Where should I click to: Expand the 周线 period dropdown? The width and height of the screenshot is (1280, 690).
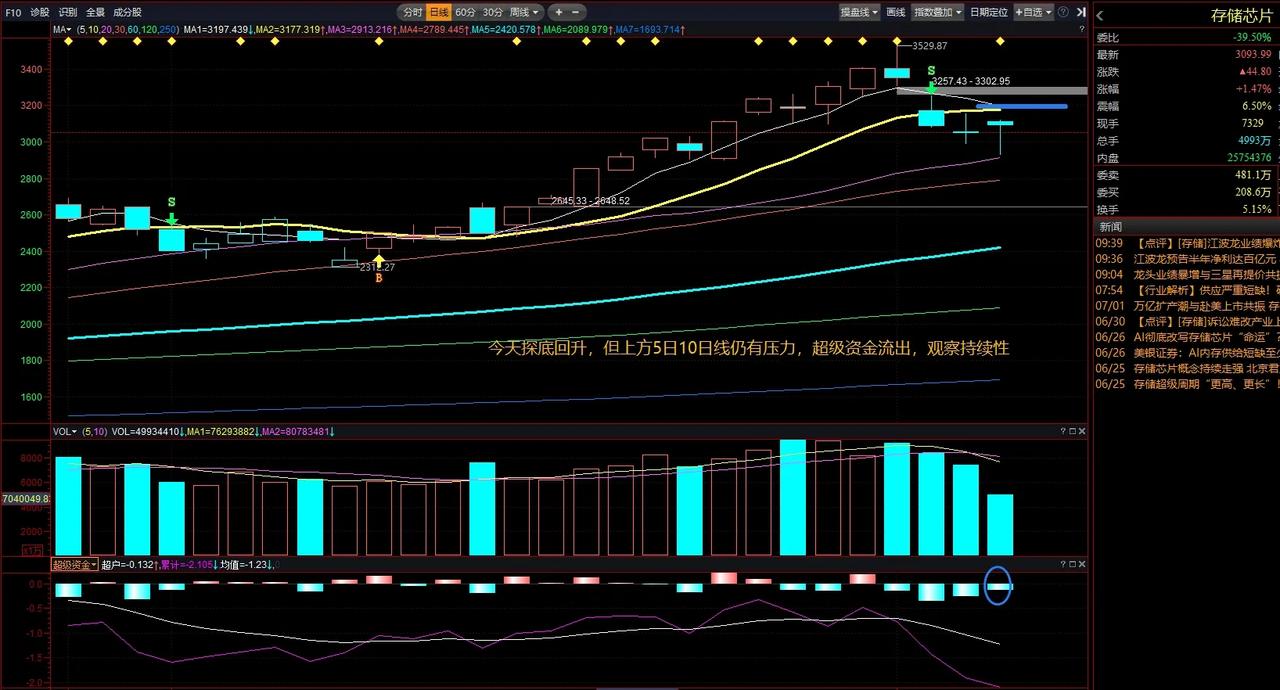click(x=525, y=12)
